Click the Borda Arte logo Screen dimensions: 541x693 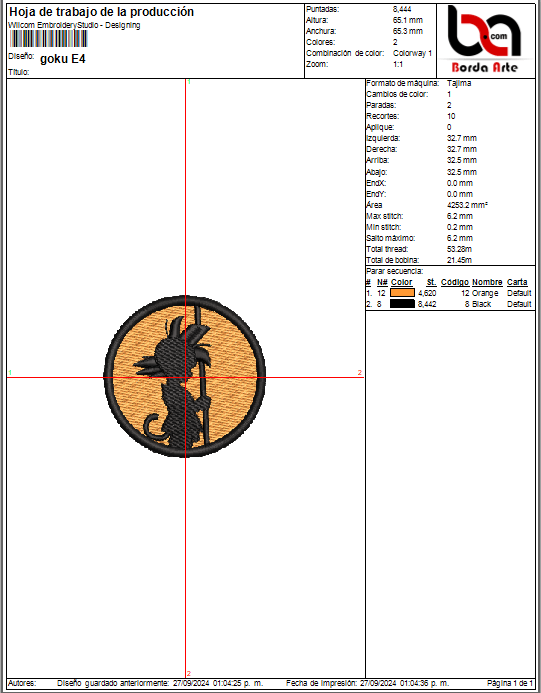pyautogui.click(x=485, y=39)
